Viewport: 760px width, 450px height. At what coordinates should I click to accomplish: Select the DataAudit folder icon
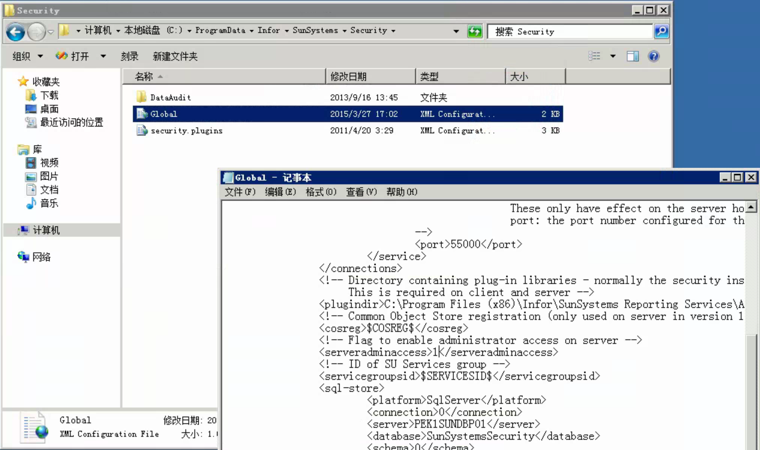141,98
